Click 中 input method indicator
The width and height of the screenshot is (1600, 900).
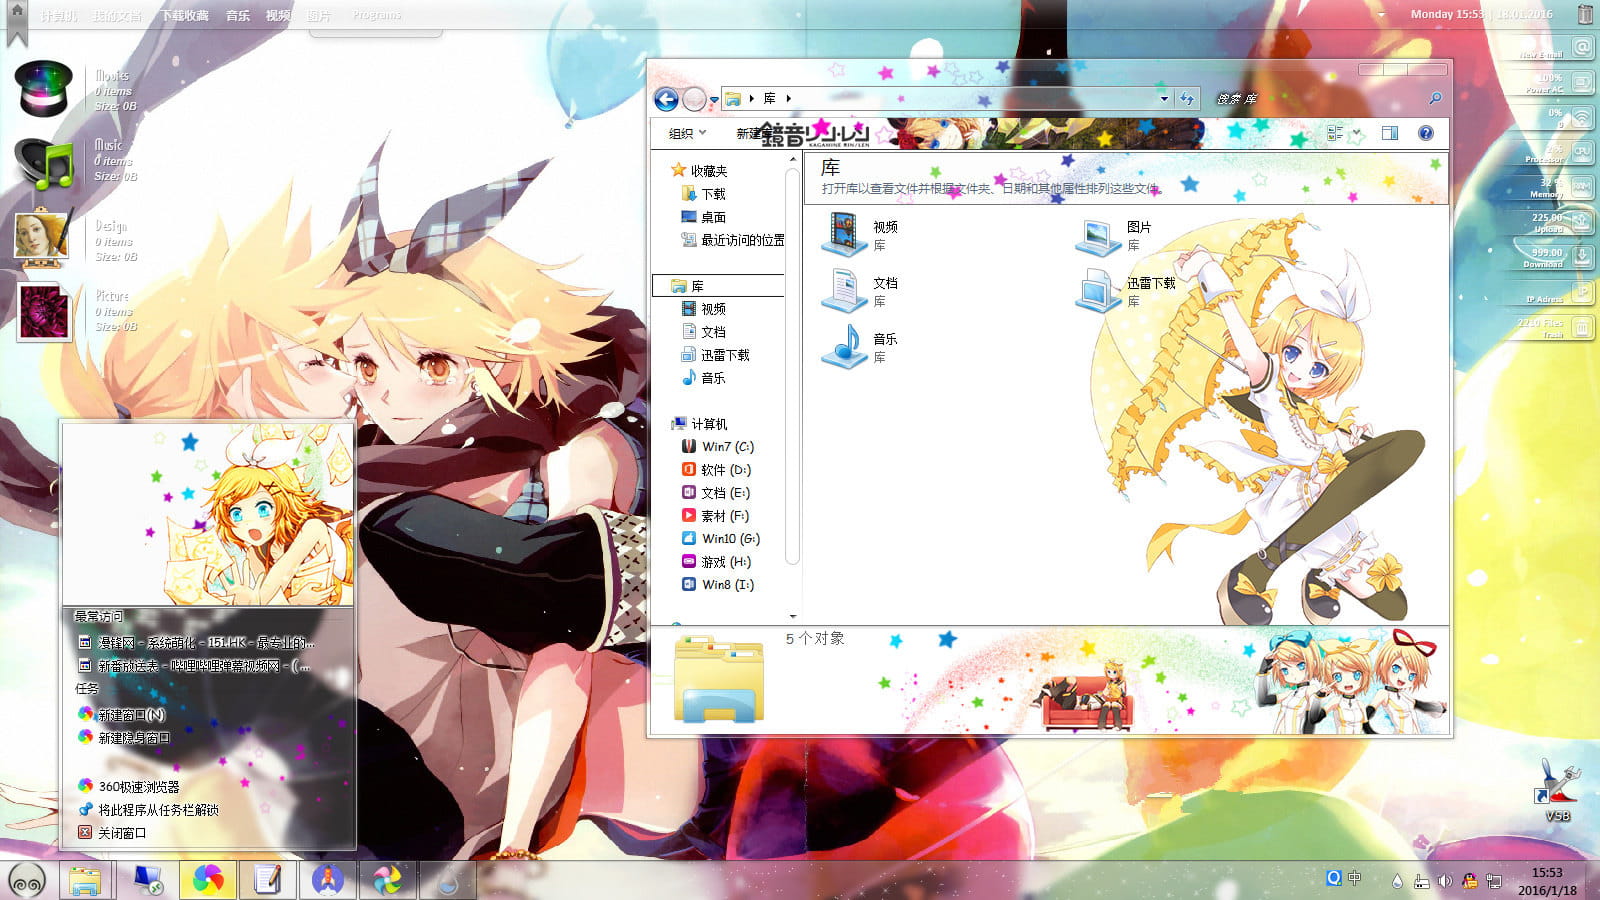coord(1355,878)
